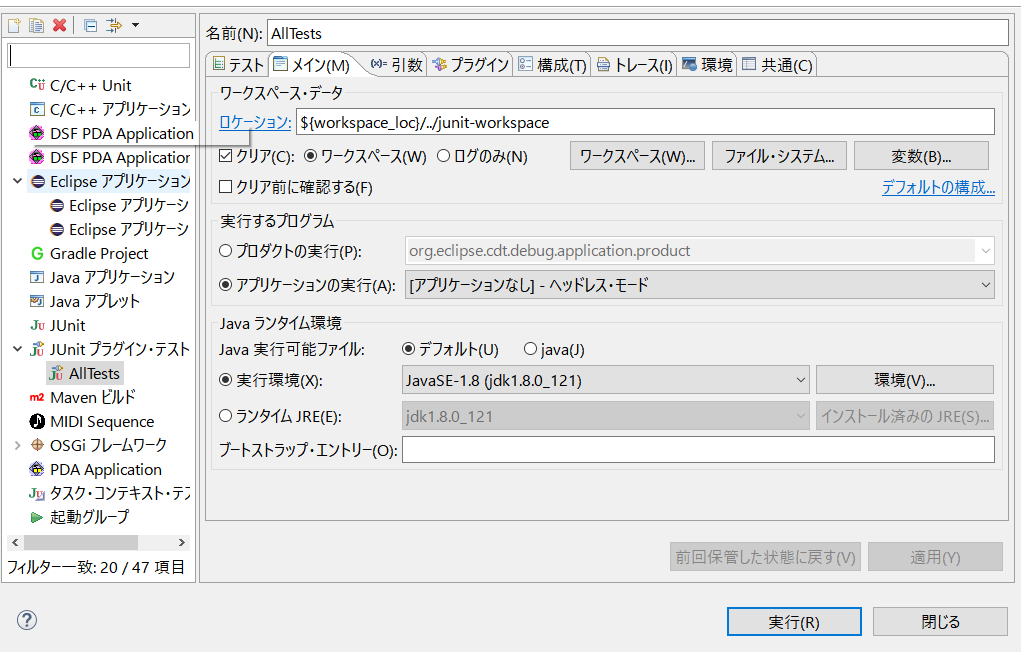Select ランタイム JRE(E) radio button

225,416
